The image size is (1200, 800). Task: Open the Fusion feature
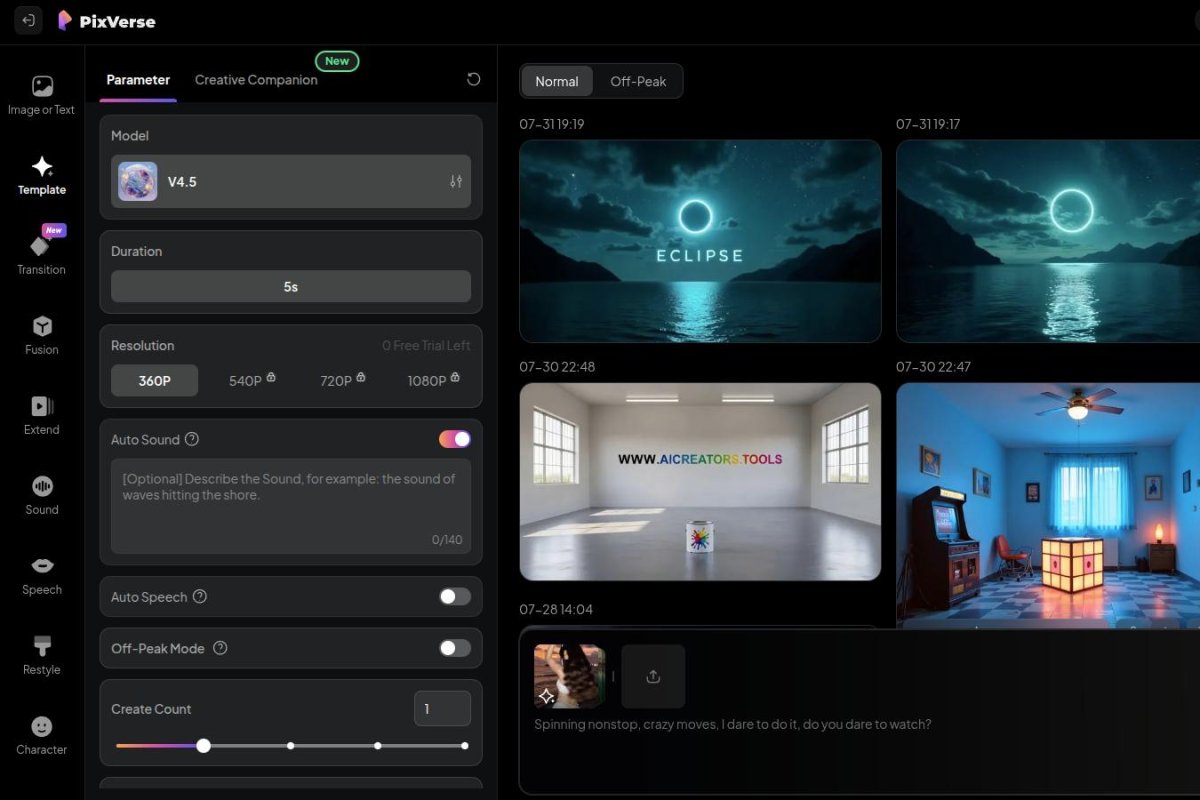click(x=41, y=333)
